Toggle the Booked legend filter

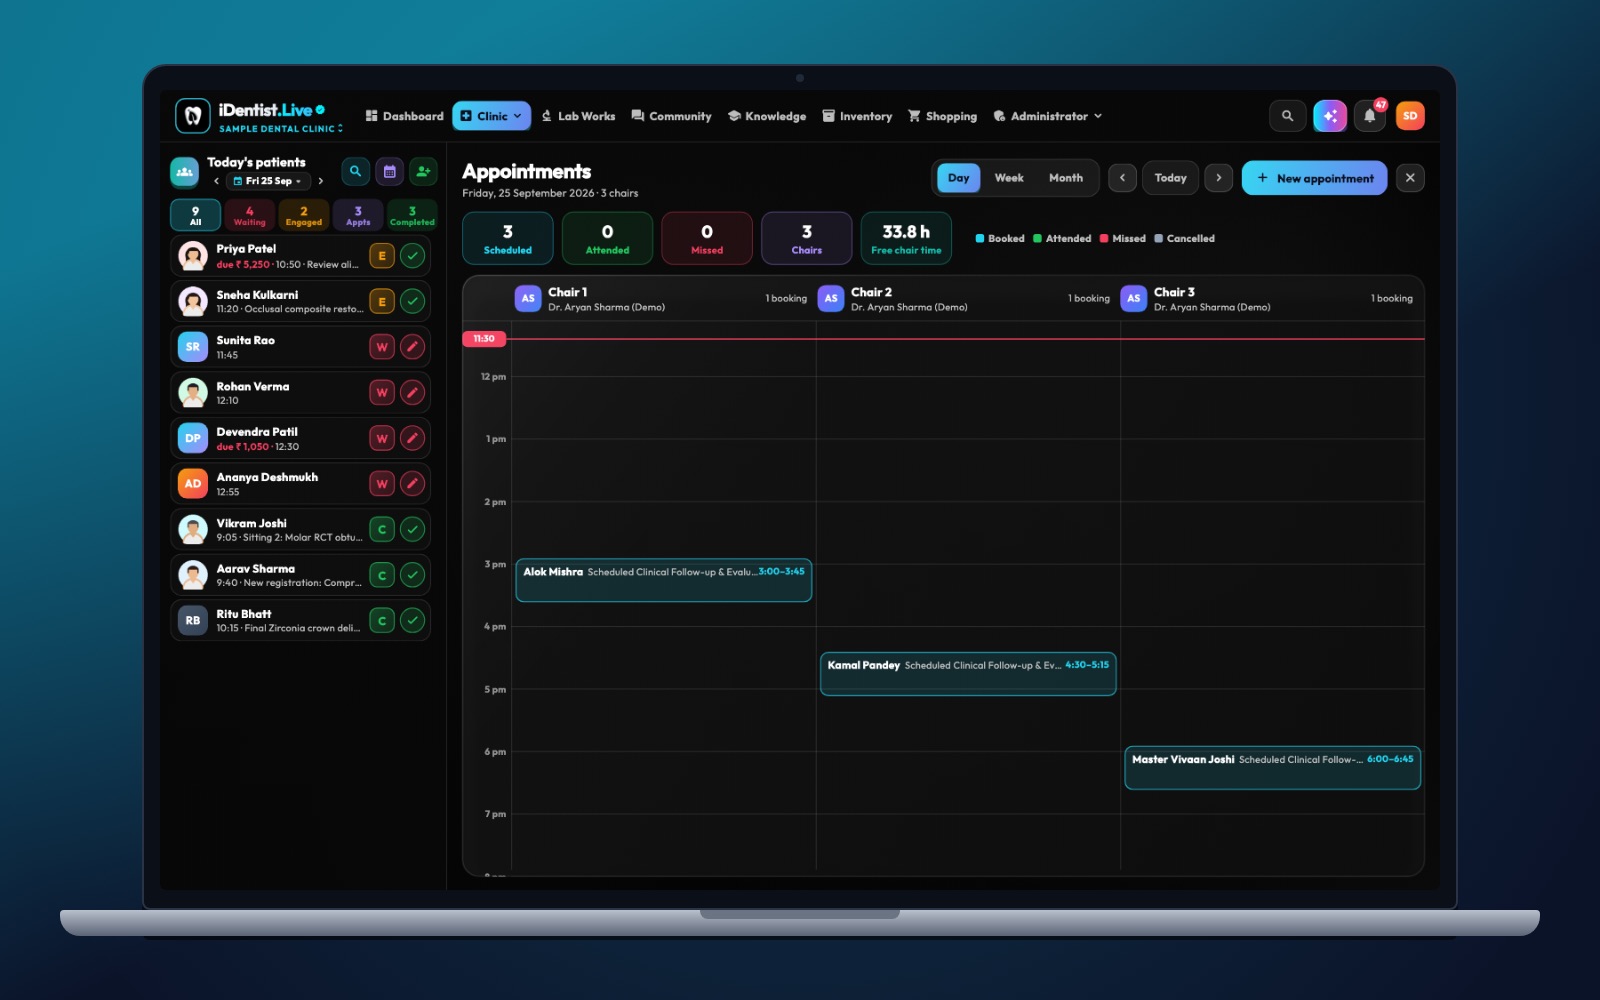coord(1000,239)
